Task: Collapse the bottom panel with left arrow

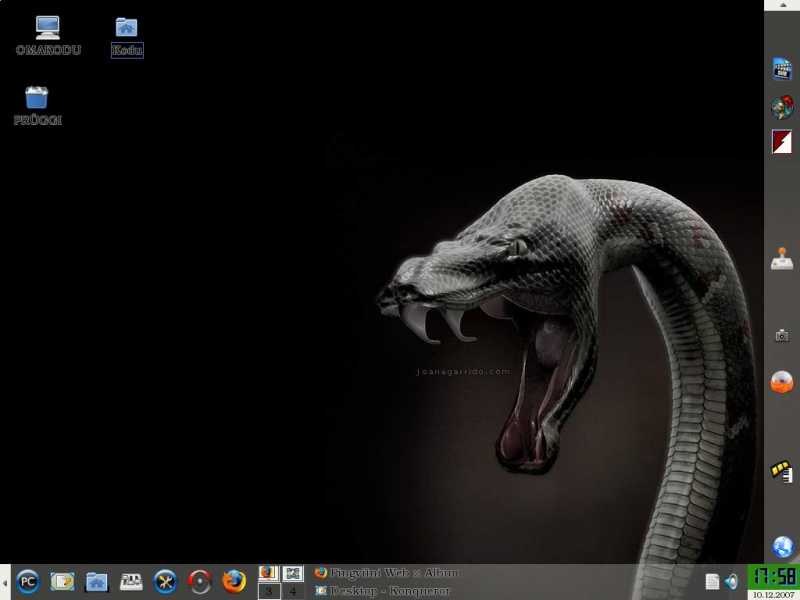Action: click(5, 582)
